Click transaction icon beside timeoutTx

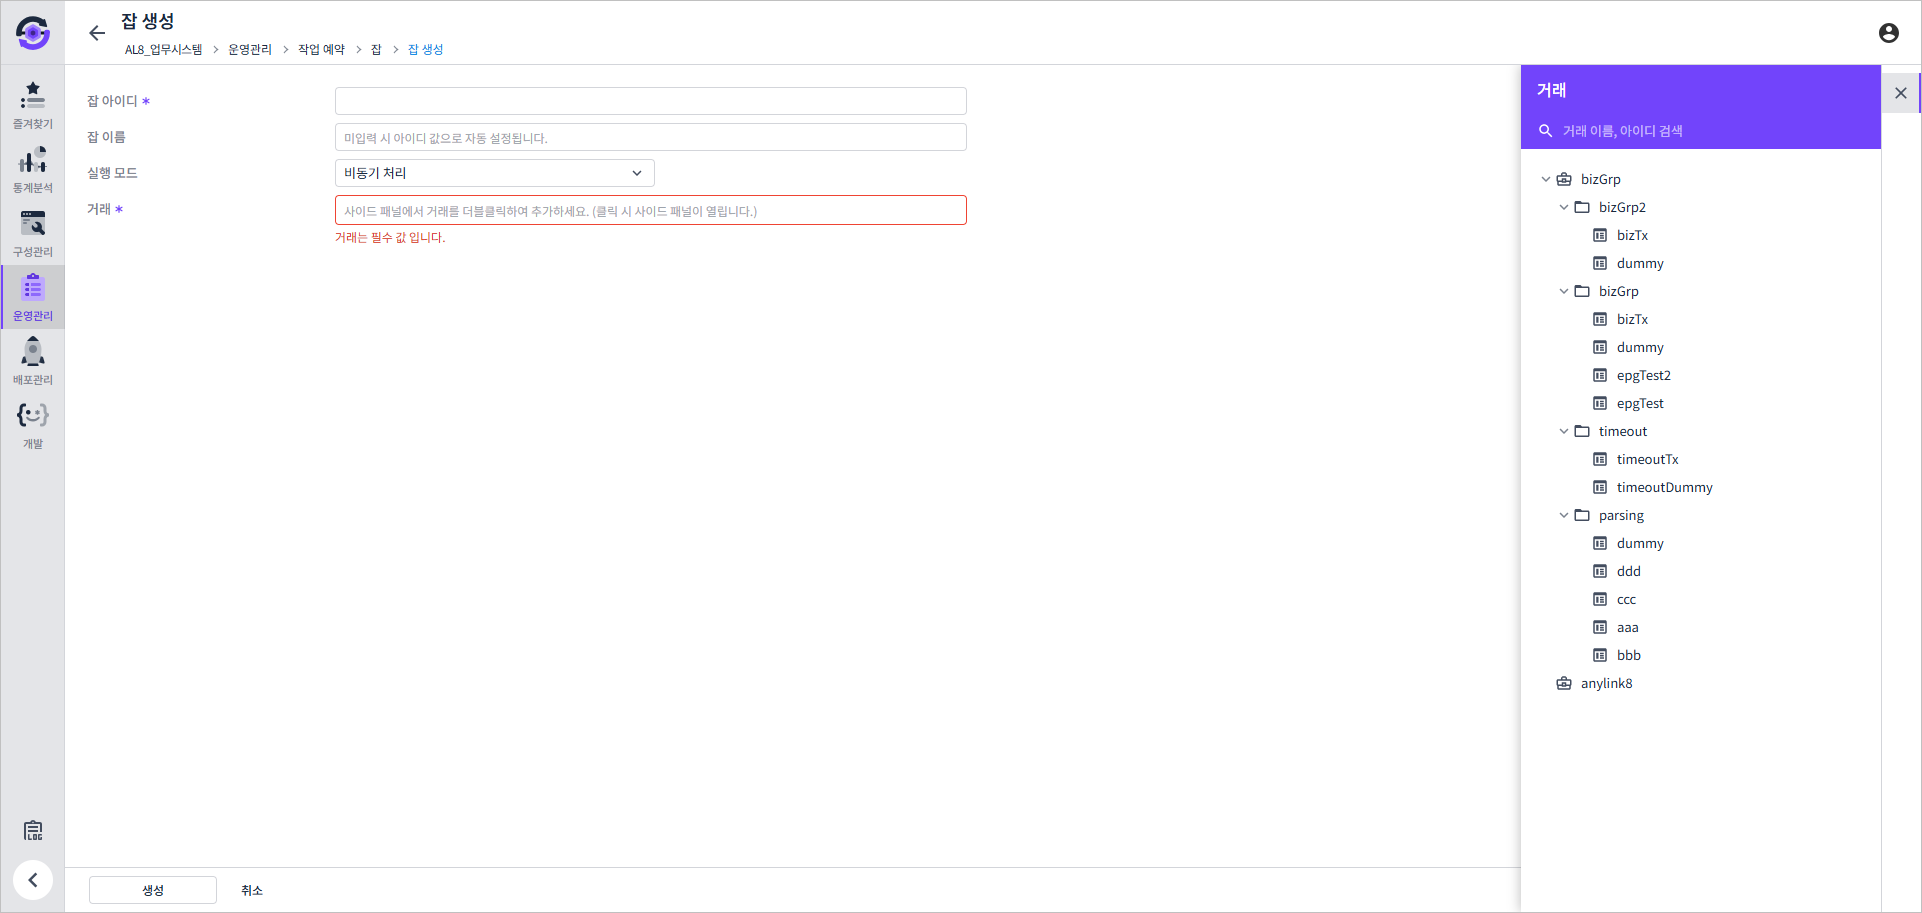pos(1600,459)
